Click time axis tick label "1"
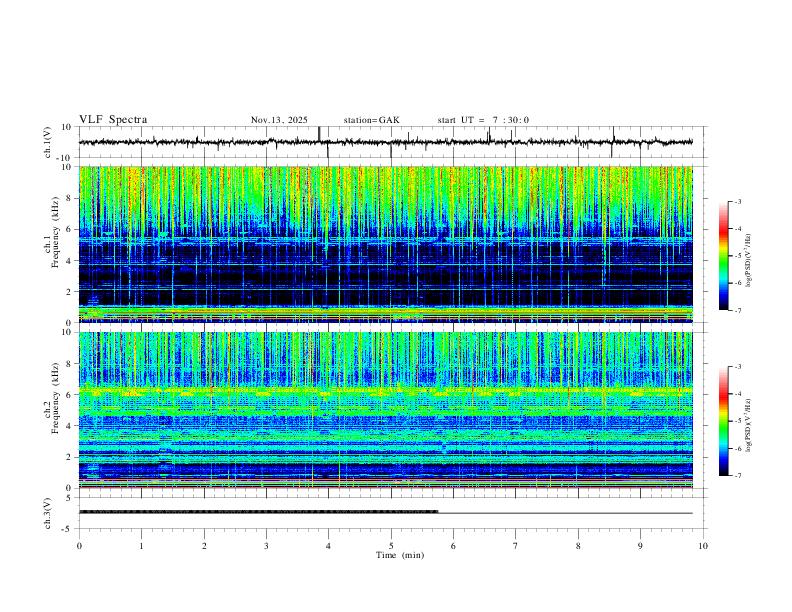The height and width of the screenshot is (612, 792). click(x=141, y=546)
